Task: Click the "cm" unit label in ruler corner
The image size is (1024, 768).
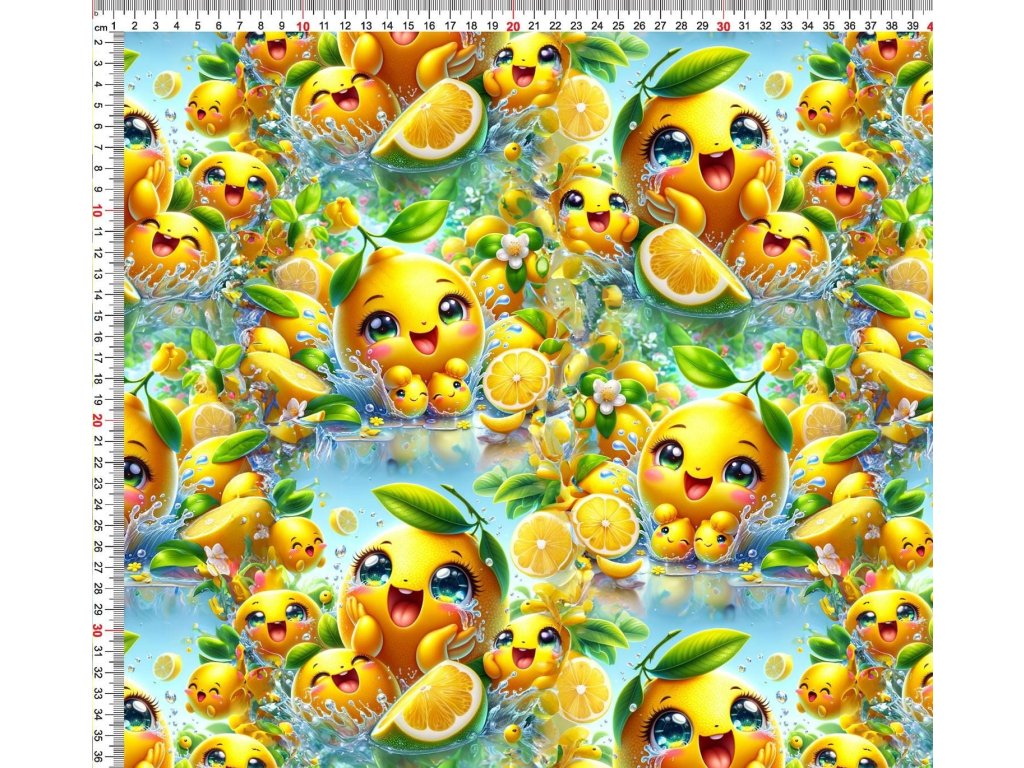Action: coord(100,28)
